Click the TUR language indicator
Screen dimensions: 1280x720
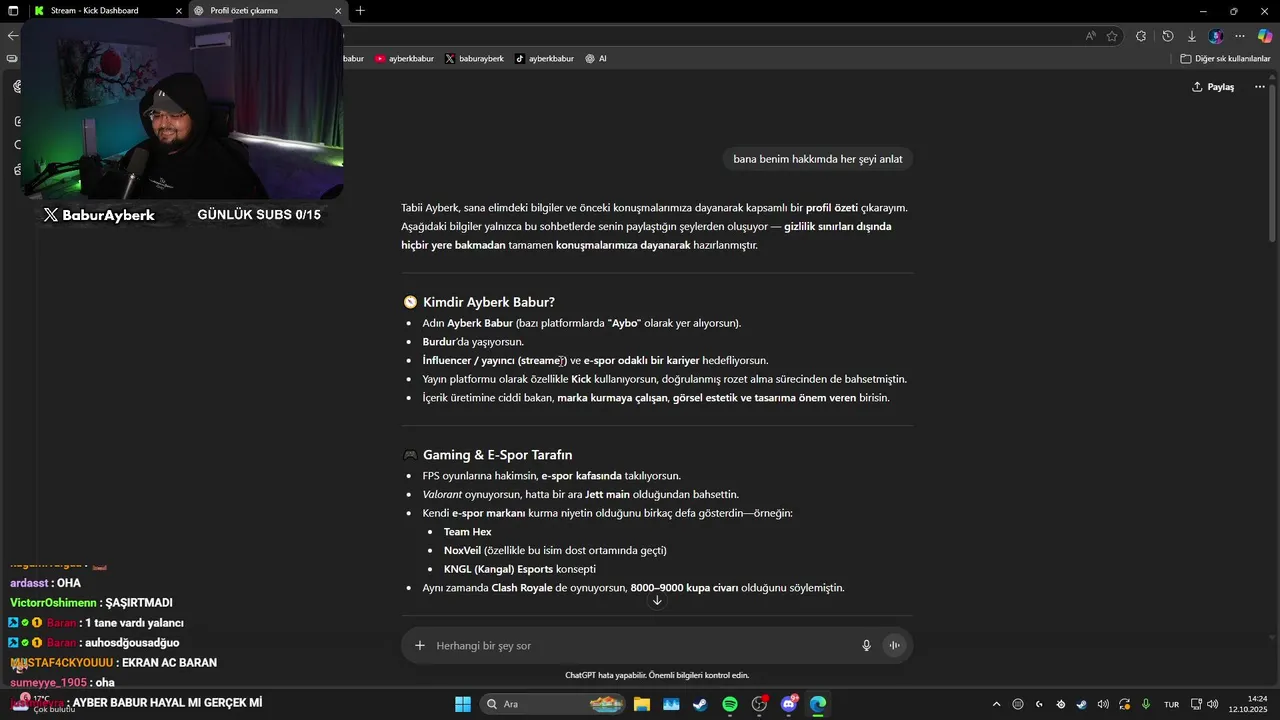[x=1171, y=704]
